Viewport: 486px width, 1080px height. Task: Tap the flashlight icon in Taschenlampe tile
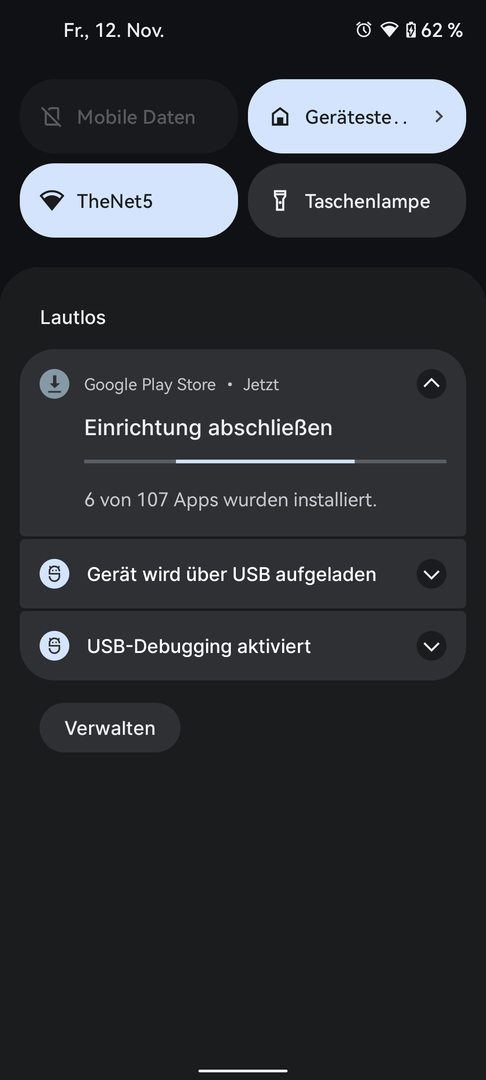point(279,201)
